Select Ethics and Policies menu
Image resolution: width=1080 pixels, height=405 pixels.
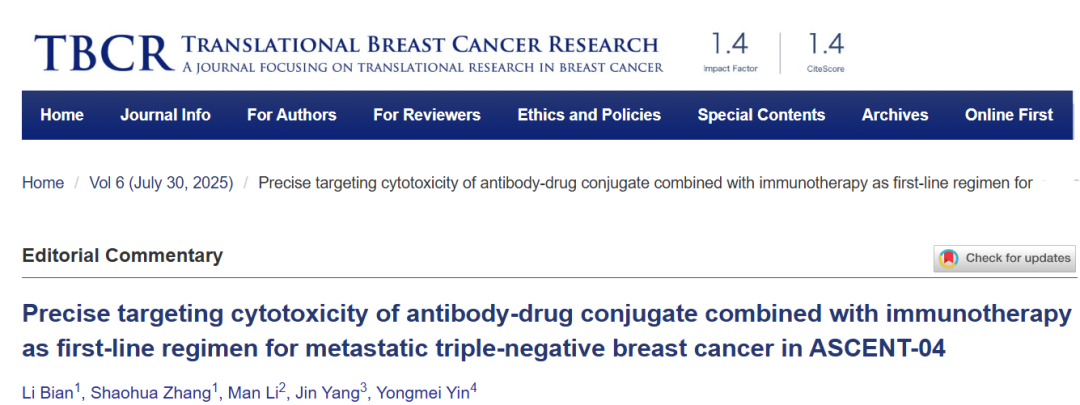589,115
